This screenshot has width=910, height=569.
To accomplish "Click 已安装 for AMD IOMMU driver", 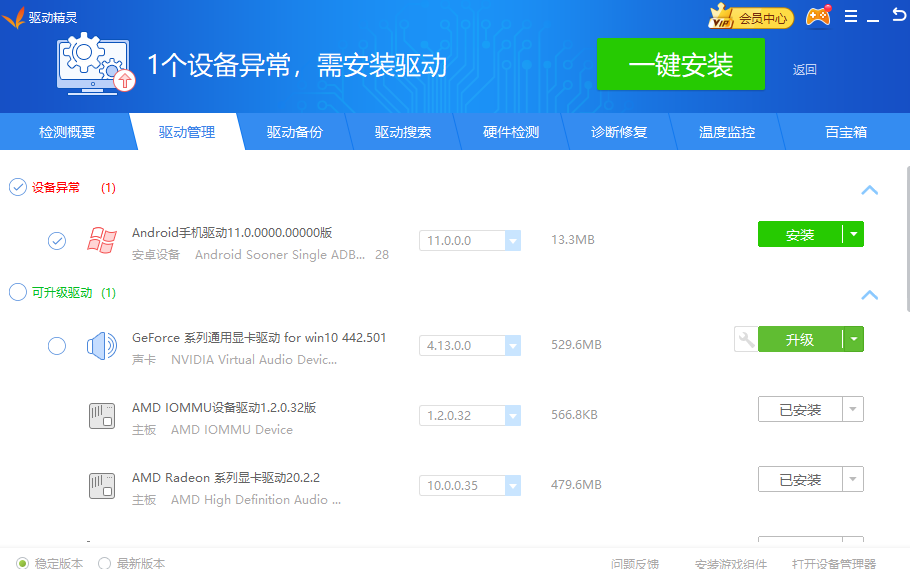I will pyautogui.click(x=800, y=409).
